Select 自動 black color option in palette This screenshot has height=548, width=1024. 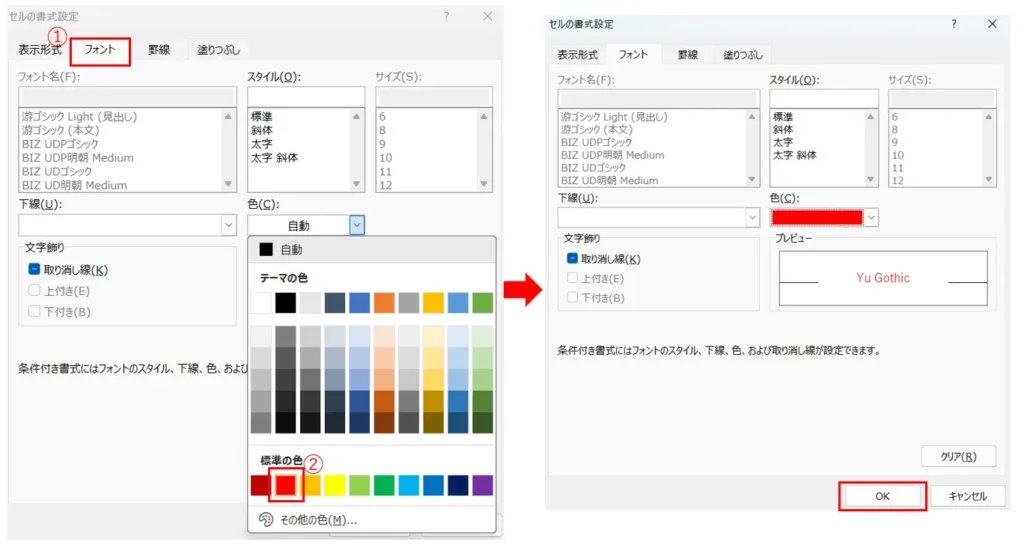tap(372, 250)
